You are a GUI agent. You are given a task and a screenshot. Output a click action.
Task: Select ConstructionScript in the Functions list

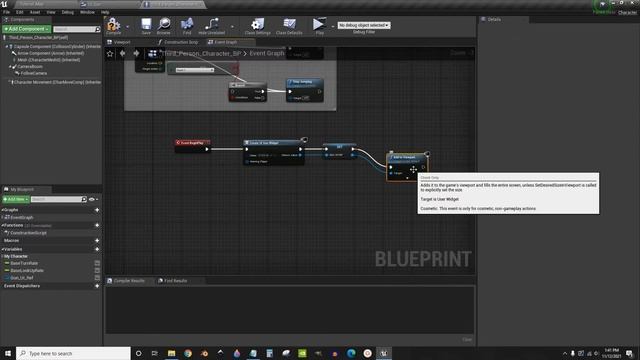(25, 233)
